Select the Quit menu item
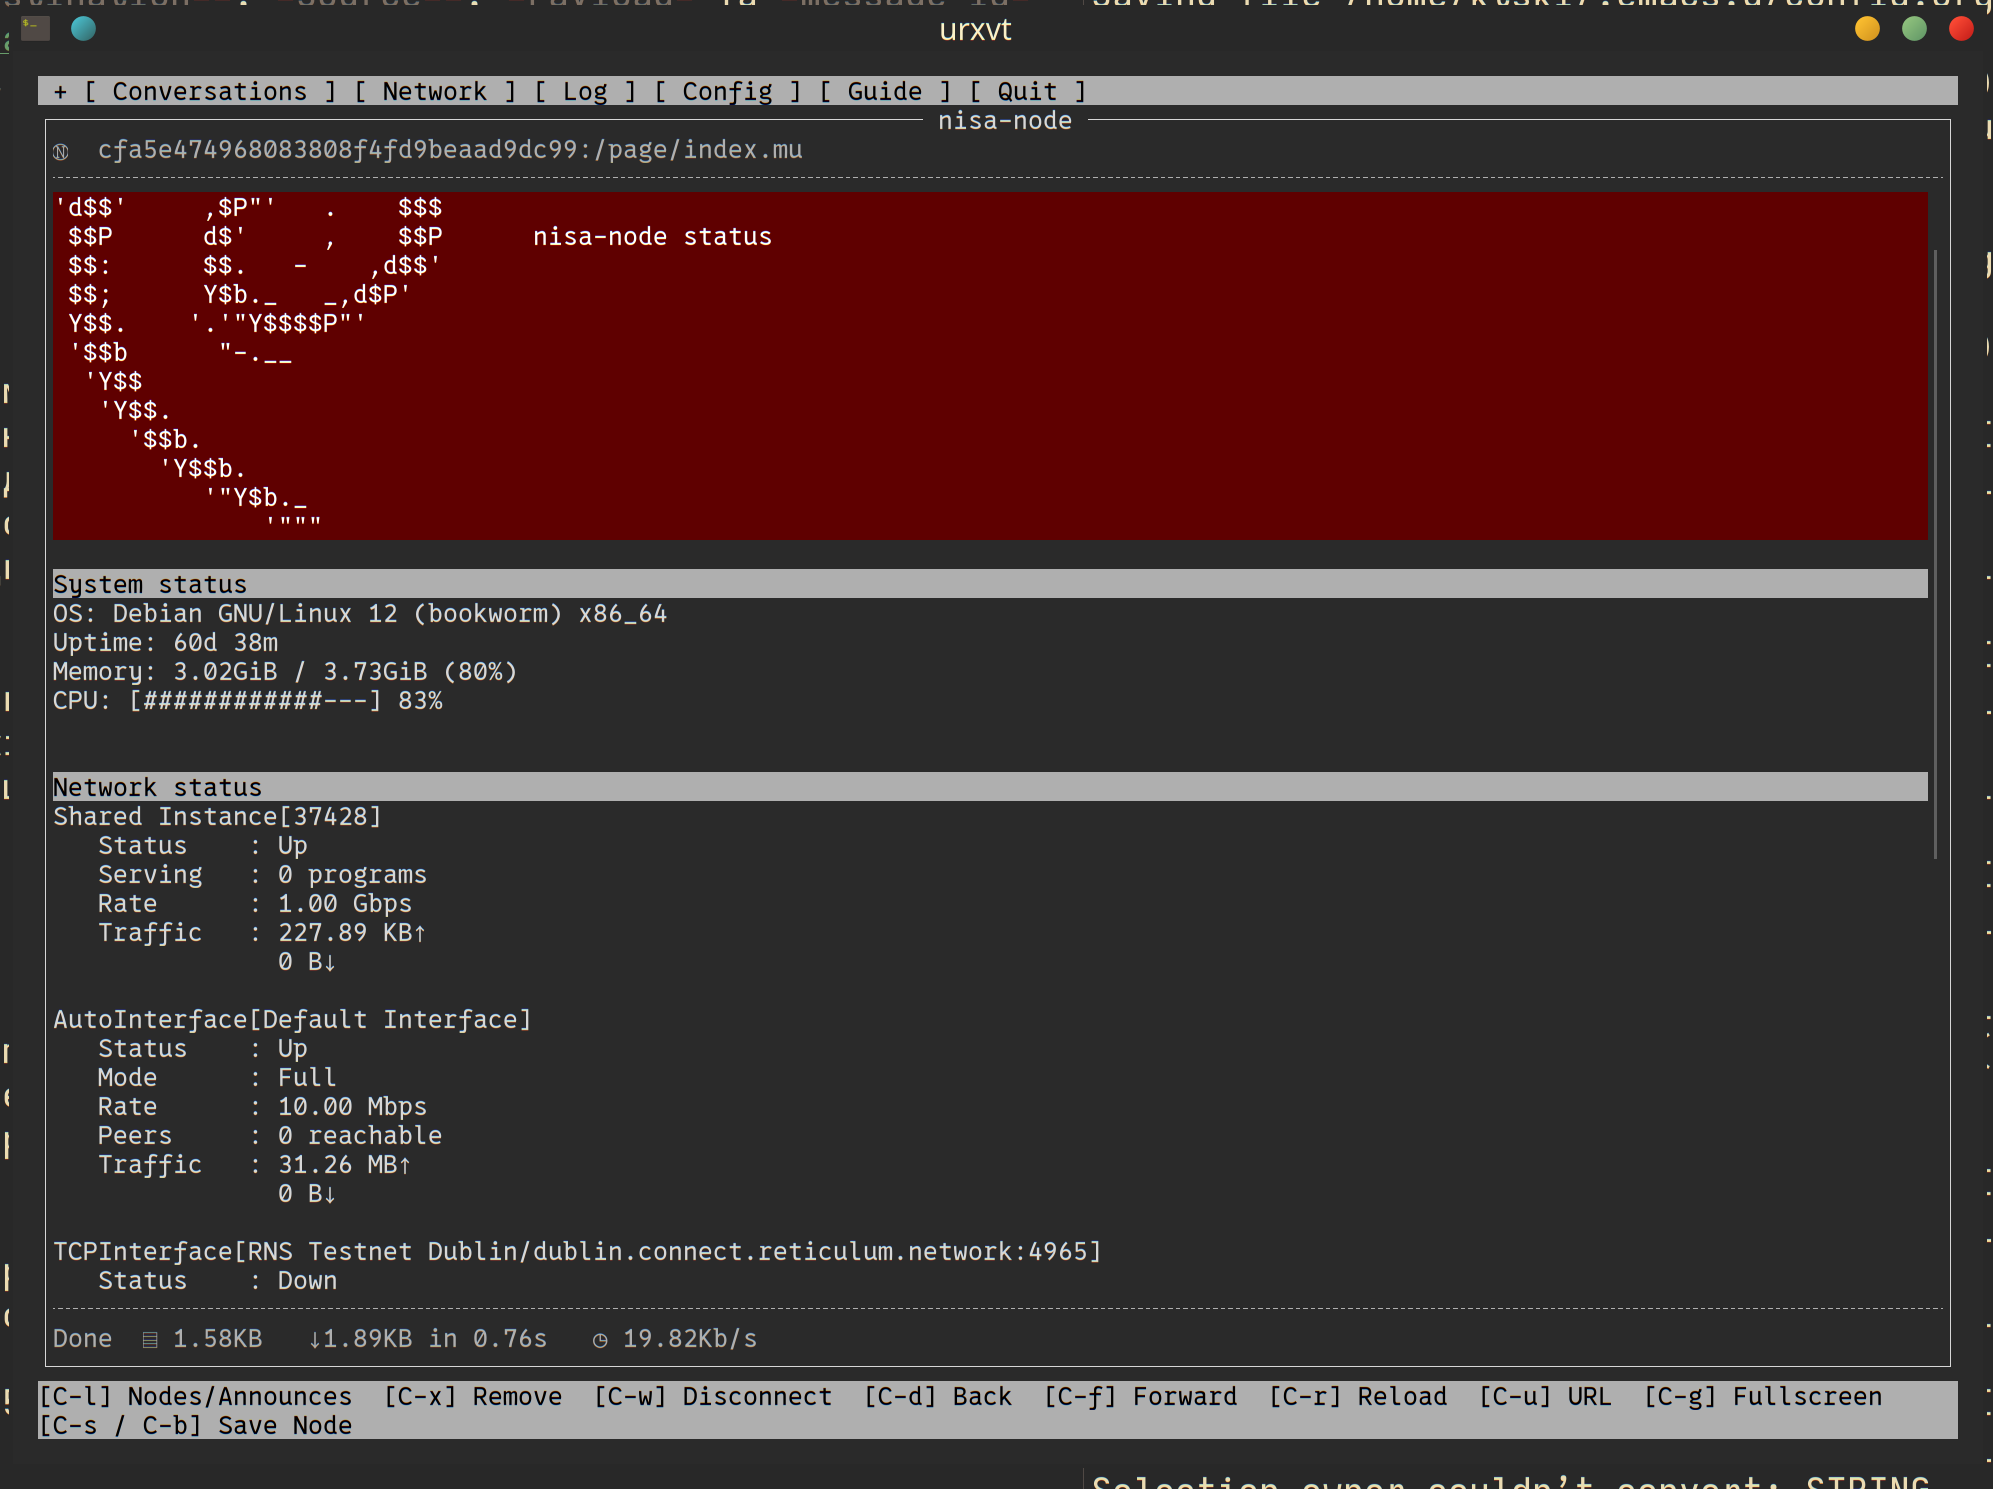Image resolution: width=1993 pixels, height=1489 pixels. point(1027,92)
